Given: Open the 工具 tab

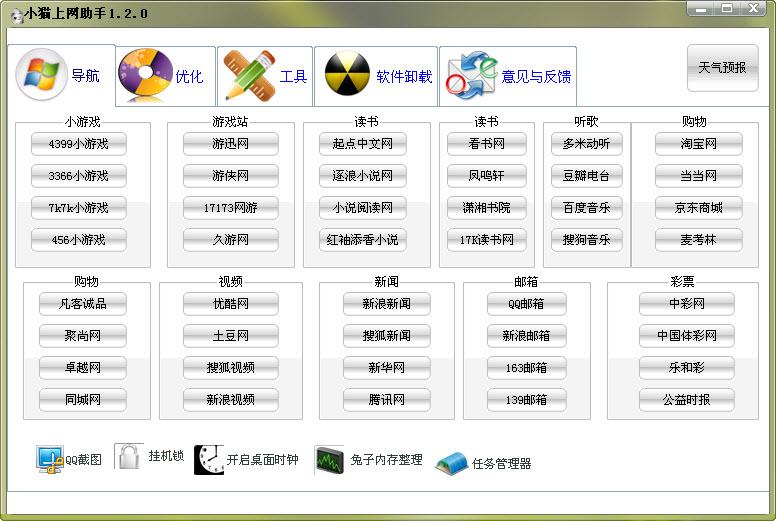Looking at the screenshot, I should point(265,76).
